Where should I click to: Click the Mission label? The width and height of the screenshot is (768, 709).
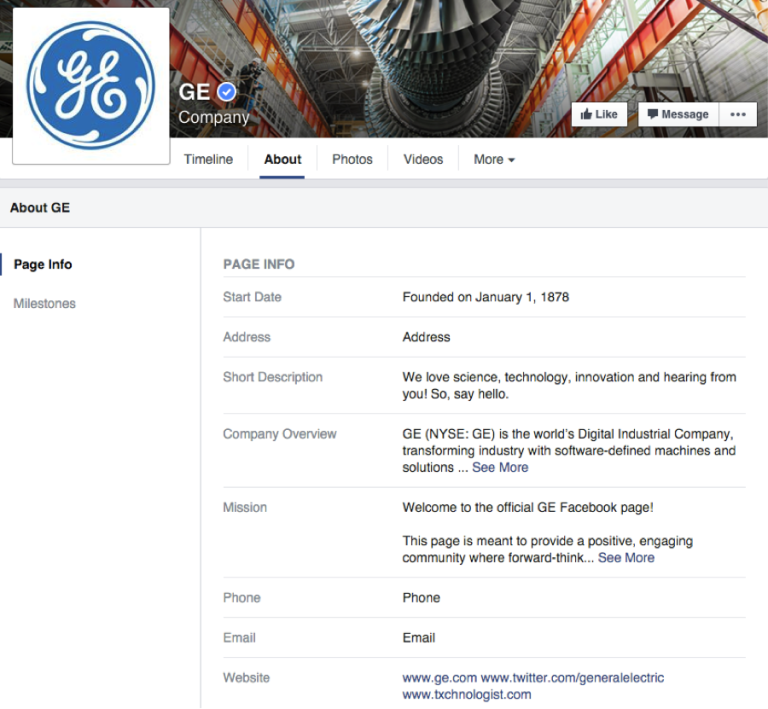[x=245, y=507]
